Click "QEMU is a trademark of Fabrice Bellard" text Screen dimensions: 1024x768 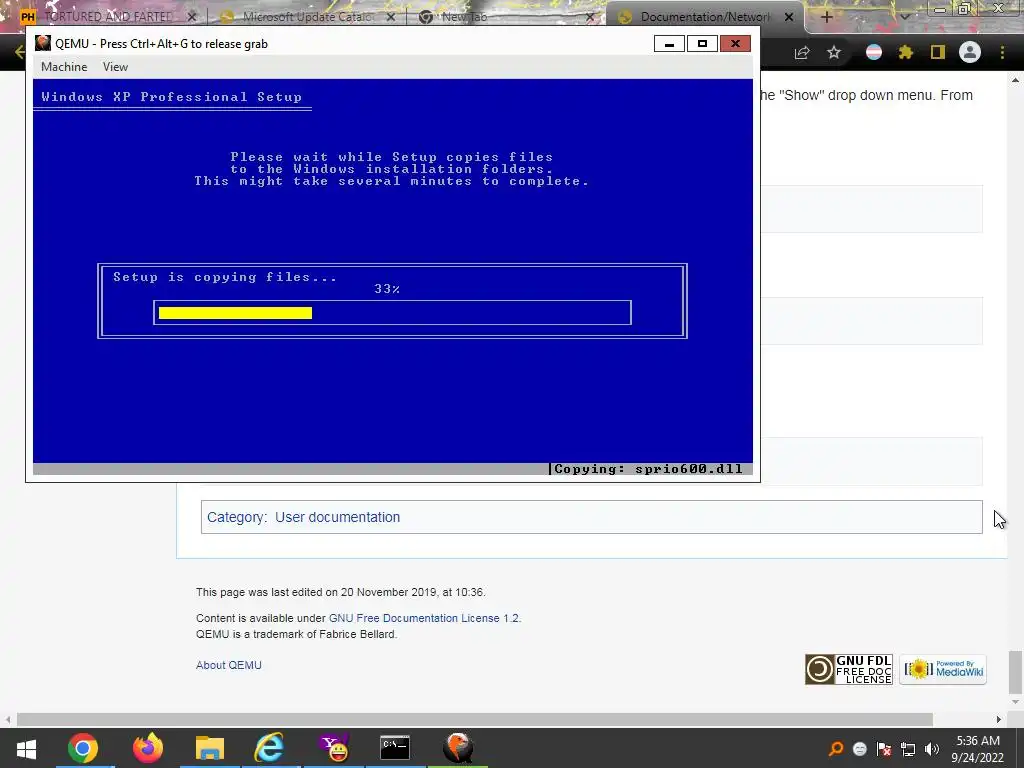point(296,634)
